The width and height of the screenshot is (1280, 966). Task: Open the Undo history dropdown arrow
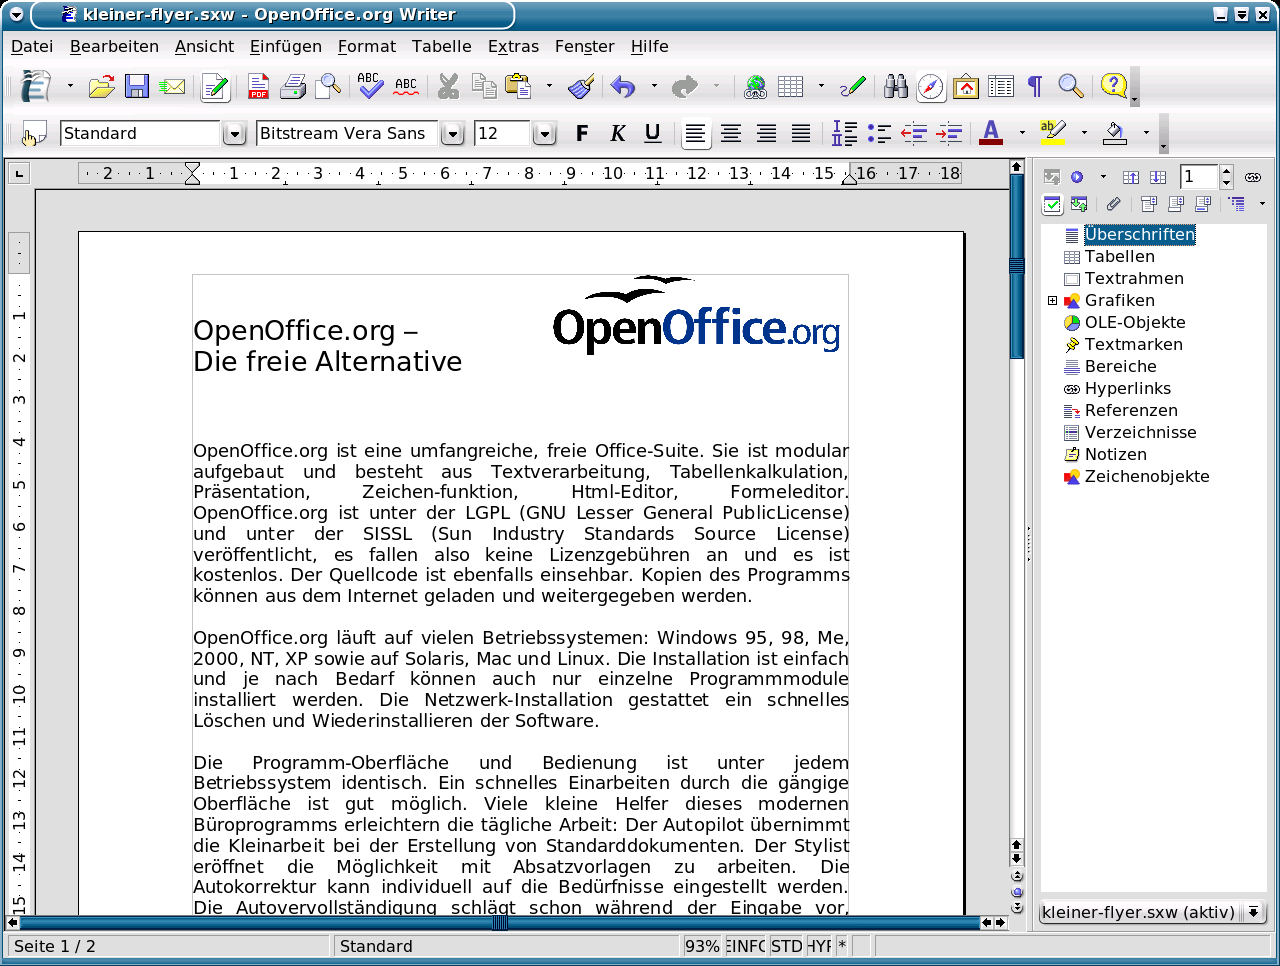point(654,87)
